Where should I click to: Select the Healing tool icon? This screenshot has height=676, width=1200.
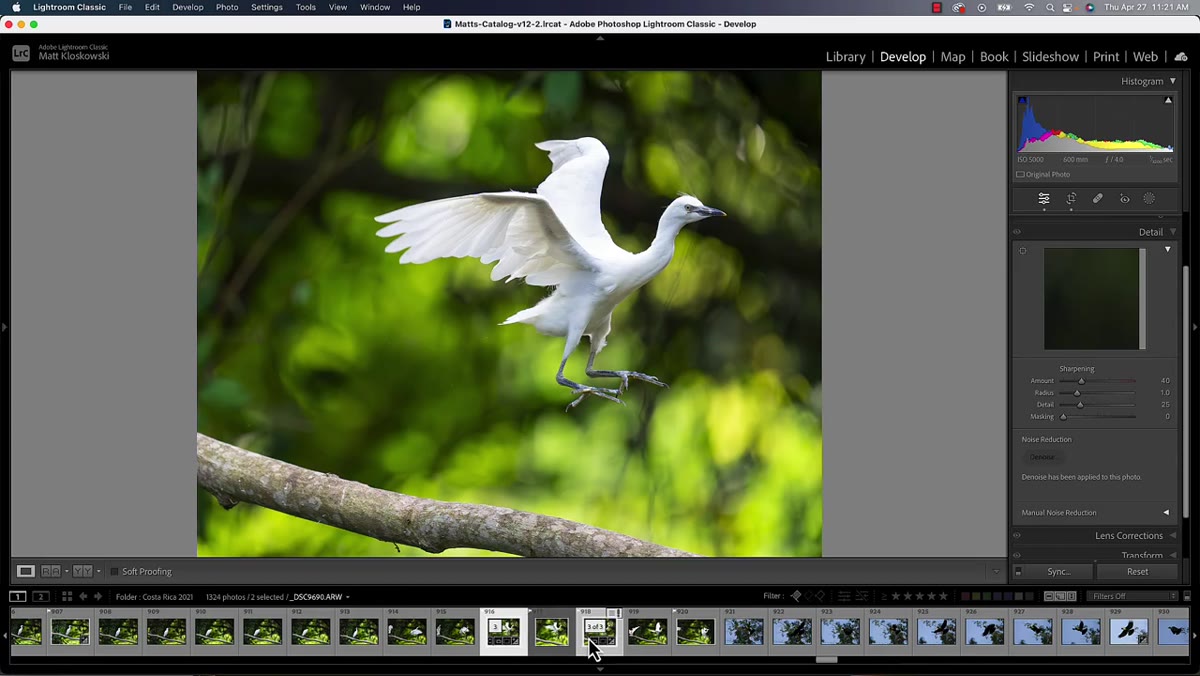click(x=1098, y=199)
